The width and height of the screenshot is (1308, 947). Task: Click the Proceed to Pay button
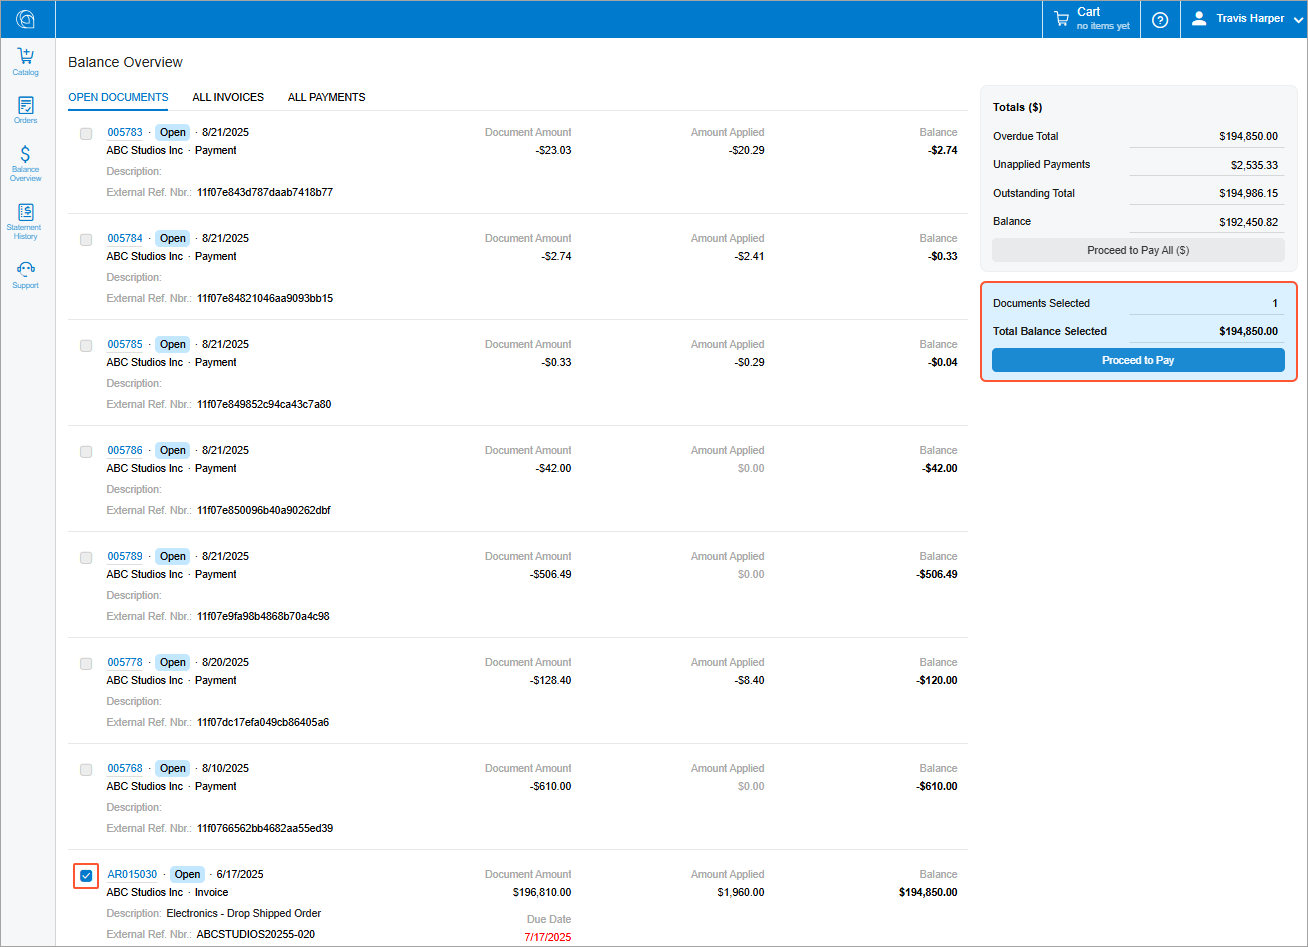(x=1138, y=360)
